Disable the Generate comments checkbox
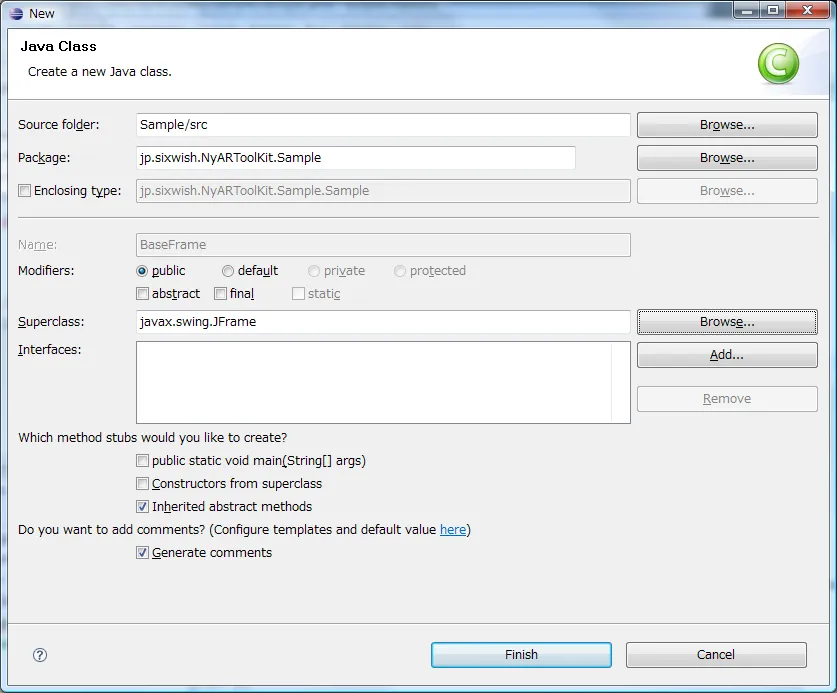Viewport: 837px width, 693px height. tap(143, 553)
